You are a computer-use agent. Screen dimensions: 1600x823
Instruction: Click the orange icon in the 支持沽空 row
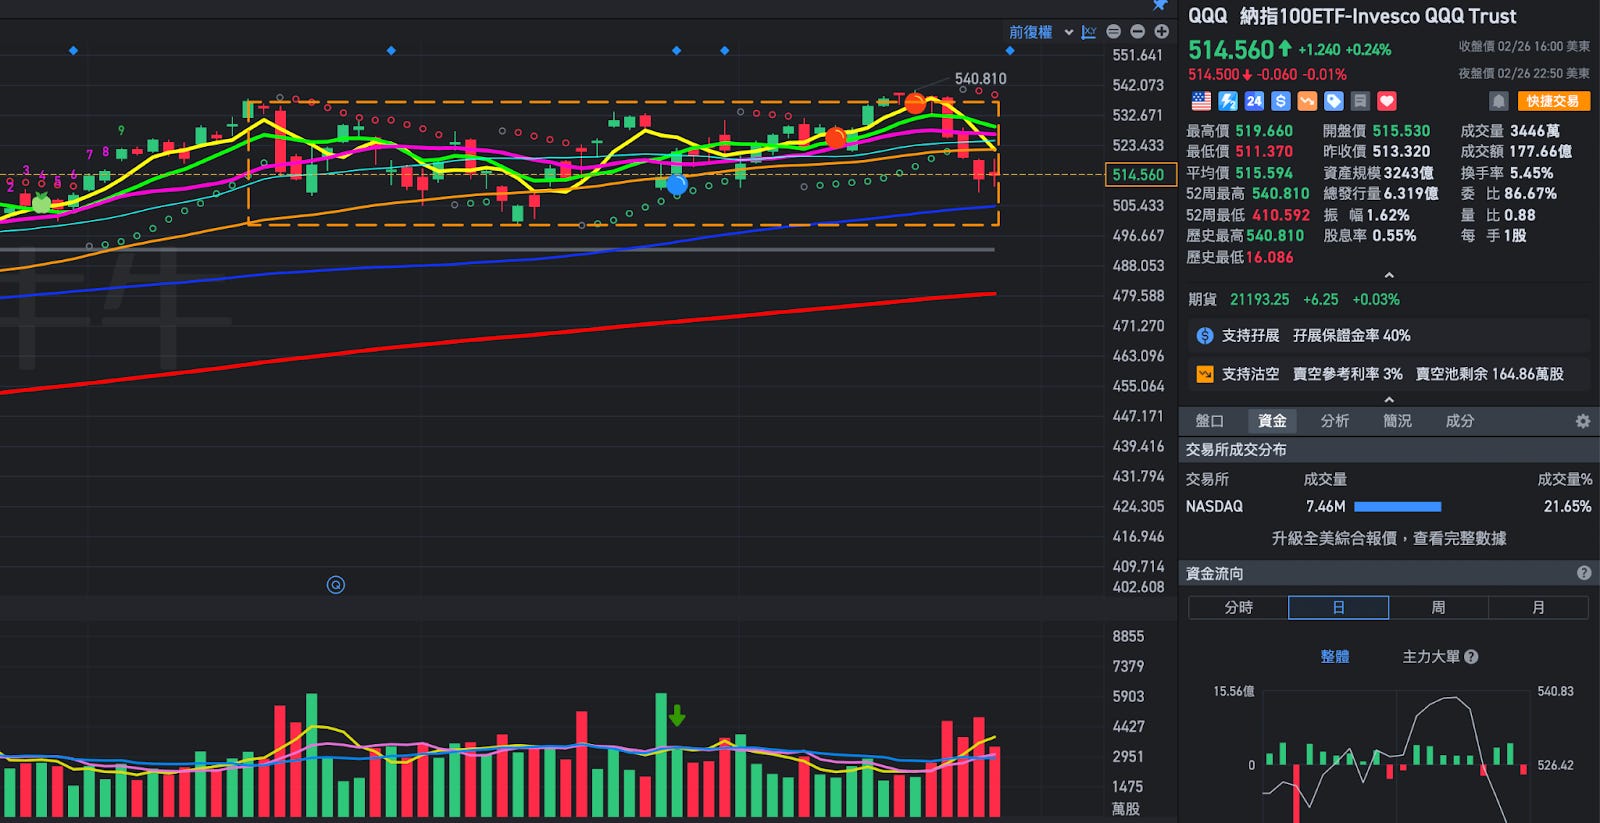(1205, 374)
